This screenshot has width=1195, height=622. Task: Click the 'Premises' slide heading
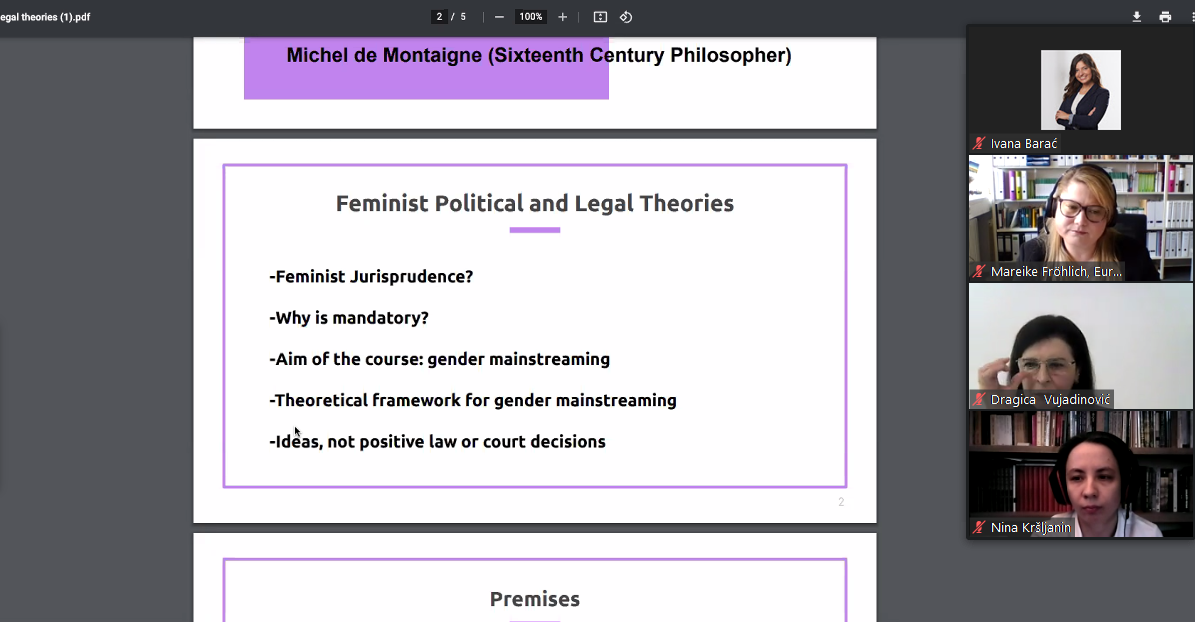click(x=534, y=600)
